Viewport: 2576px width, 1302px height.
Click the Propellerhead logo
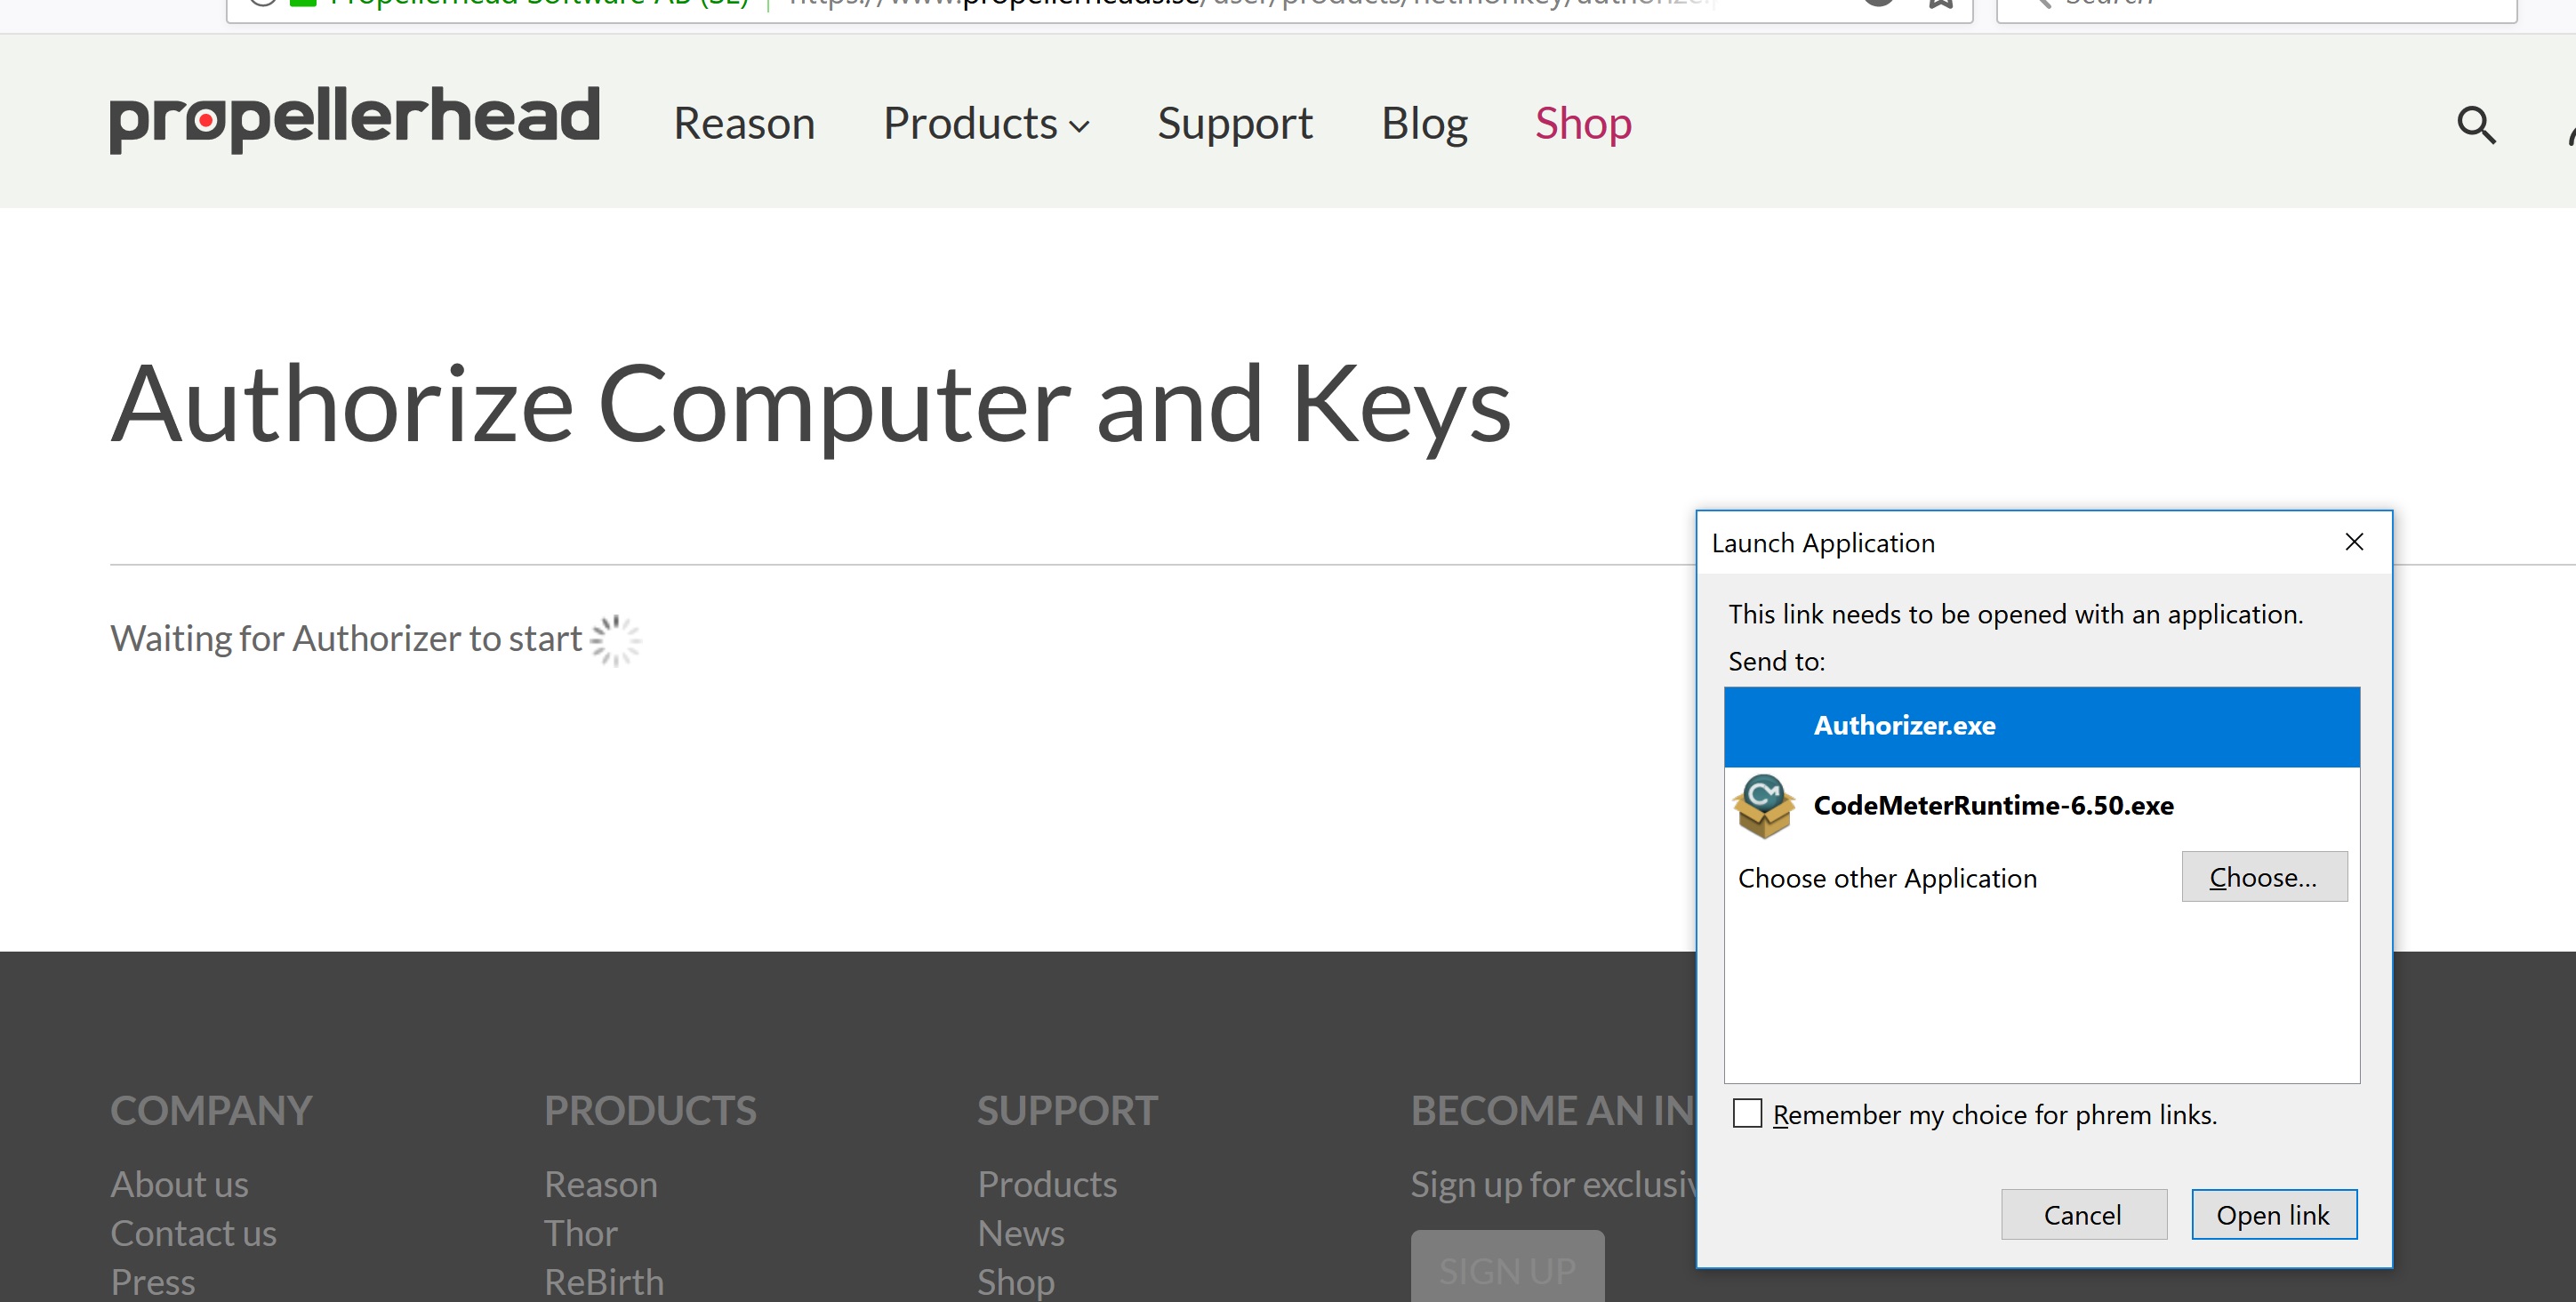354,119
